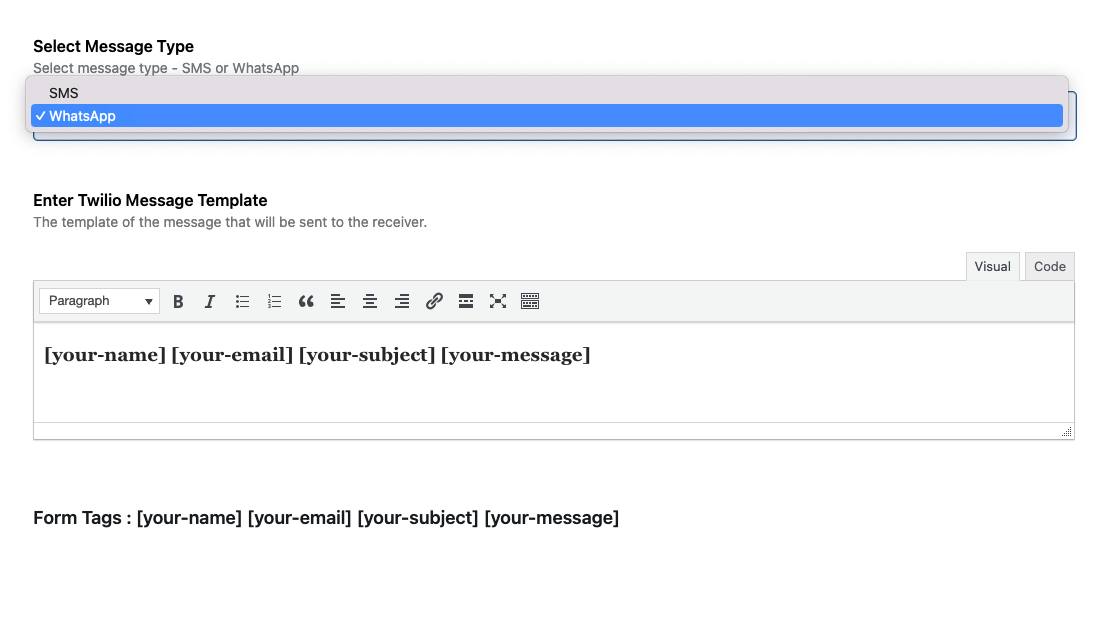
Task: Switch to the Code editor tab
Action: tap(1050, 267)
